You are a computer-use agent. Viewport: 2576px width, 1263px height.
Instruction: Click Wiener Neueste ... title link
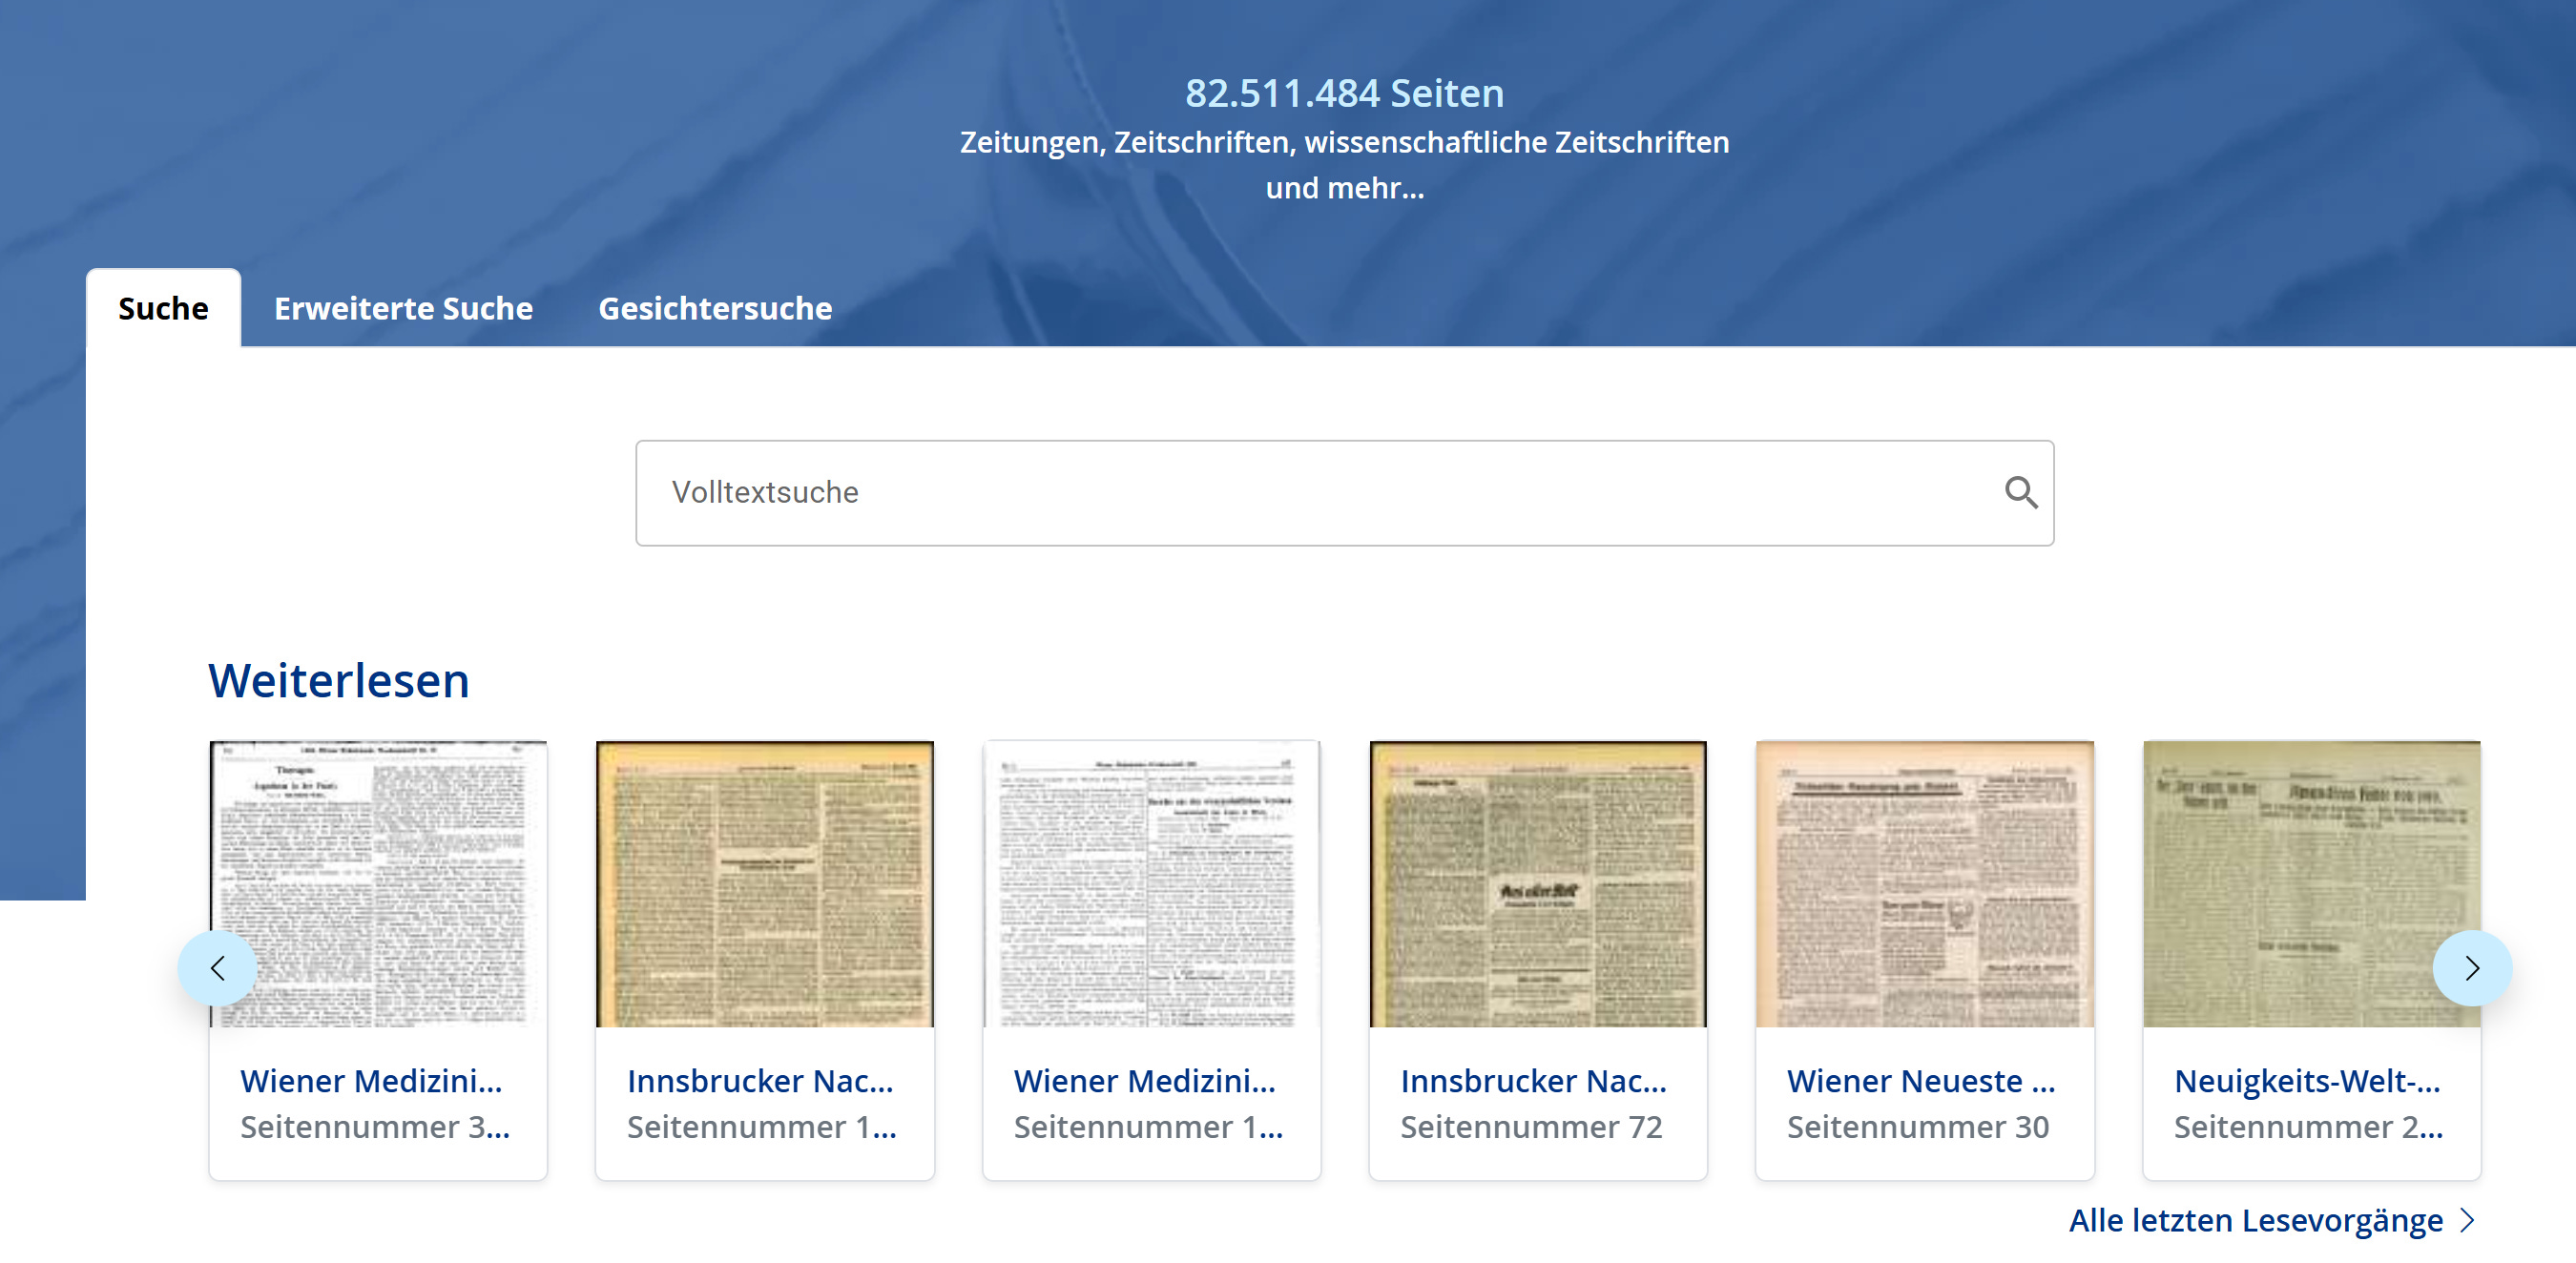coord(1920,1081)
